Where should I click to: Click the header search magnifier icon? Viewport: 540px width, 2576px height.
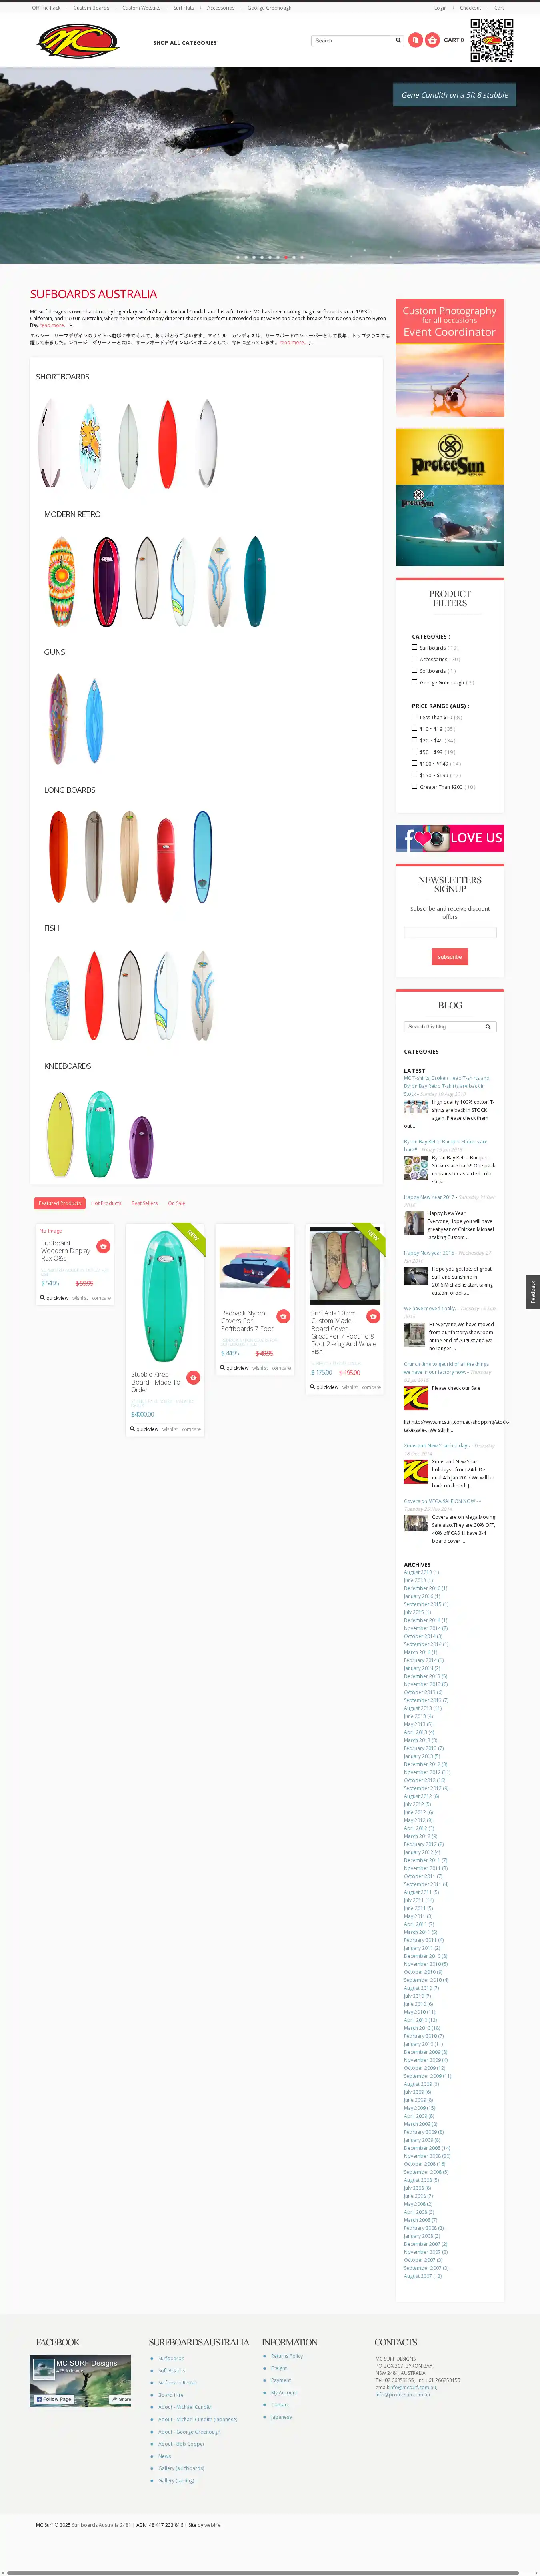[x=398, y=41]
